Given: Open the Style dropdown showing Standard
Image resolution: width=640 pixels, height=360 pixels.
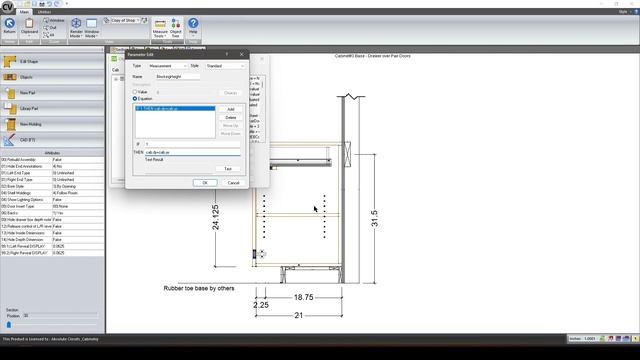Looking at the screenshot, I should (225, 66).
